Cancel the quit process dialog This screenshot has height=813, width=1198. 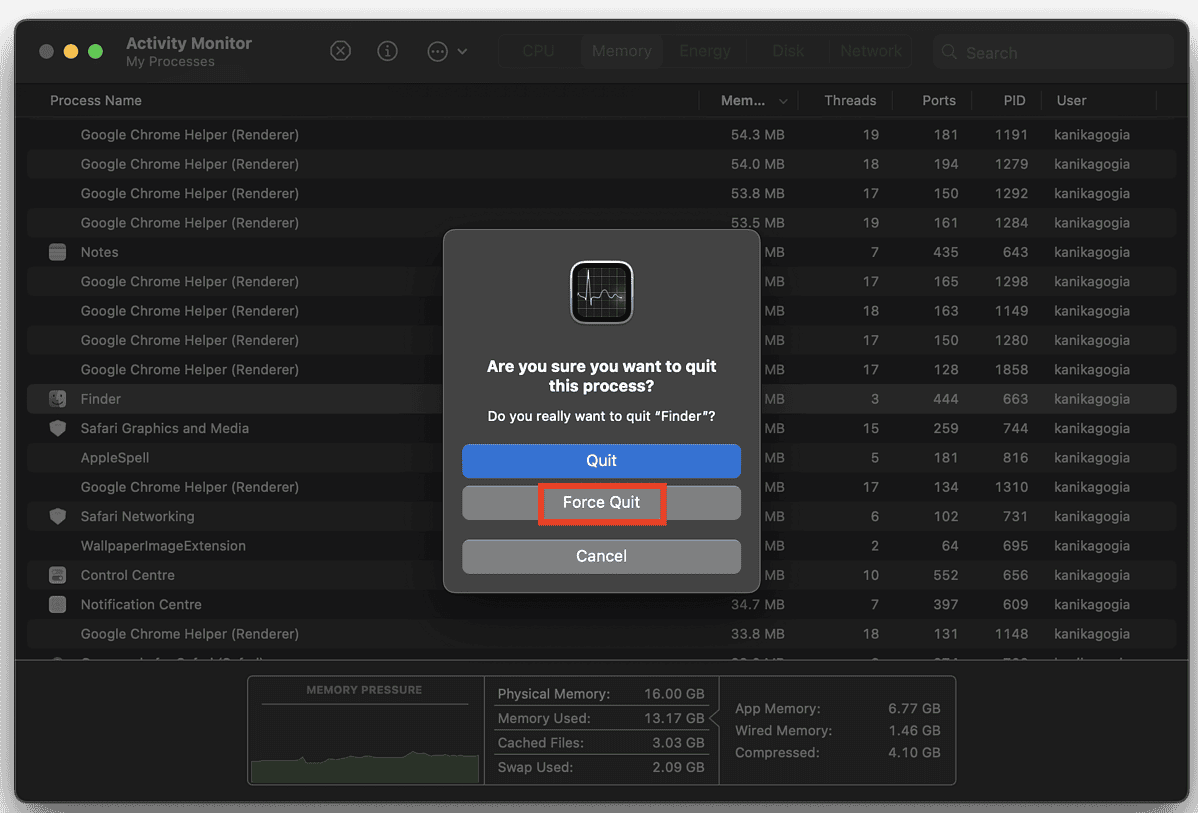(601, 556)
